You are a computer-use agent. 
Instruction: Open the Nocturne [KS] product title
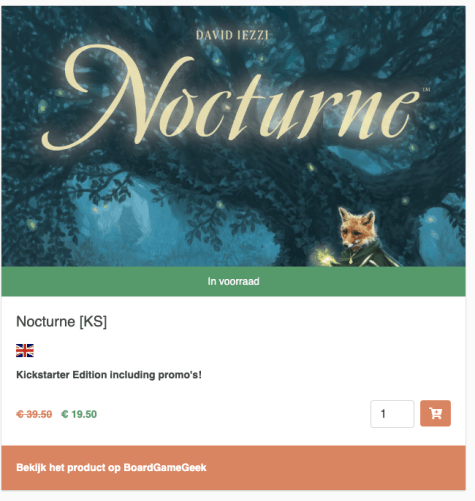point(62,322)
